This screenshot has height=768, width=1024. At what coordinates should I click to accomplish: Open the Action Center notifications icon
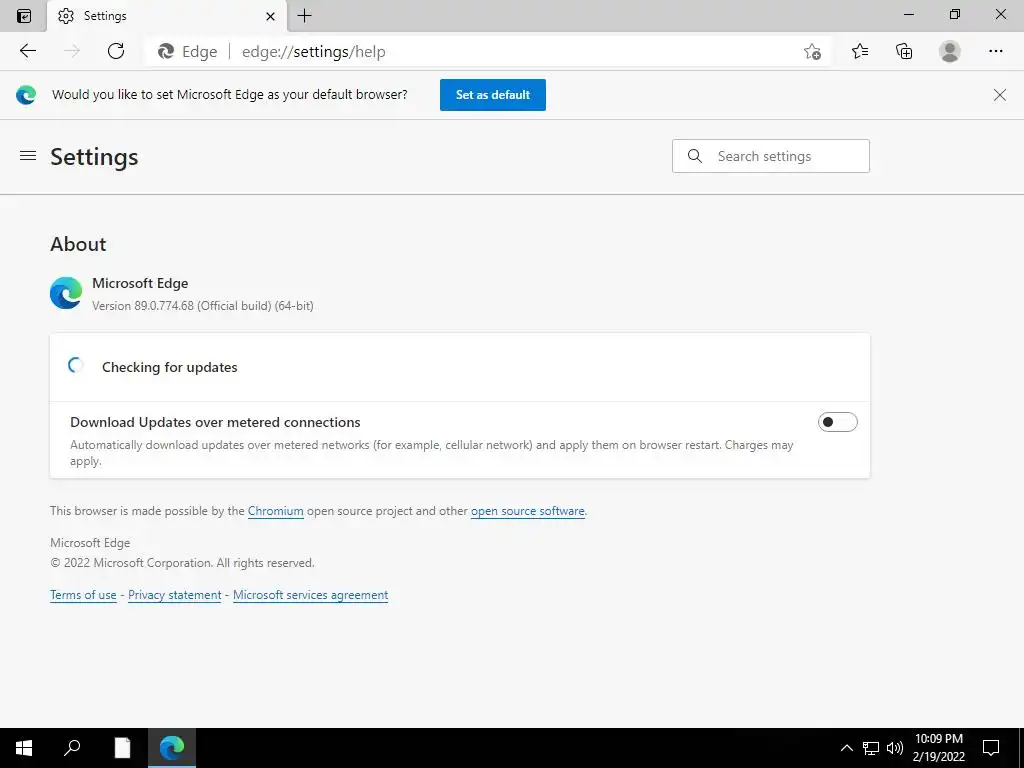click(x=991, y=748)
